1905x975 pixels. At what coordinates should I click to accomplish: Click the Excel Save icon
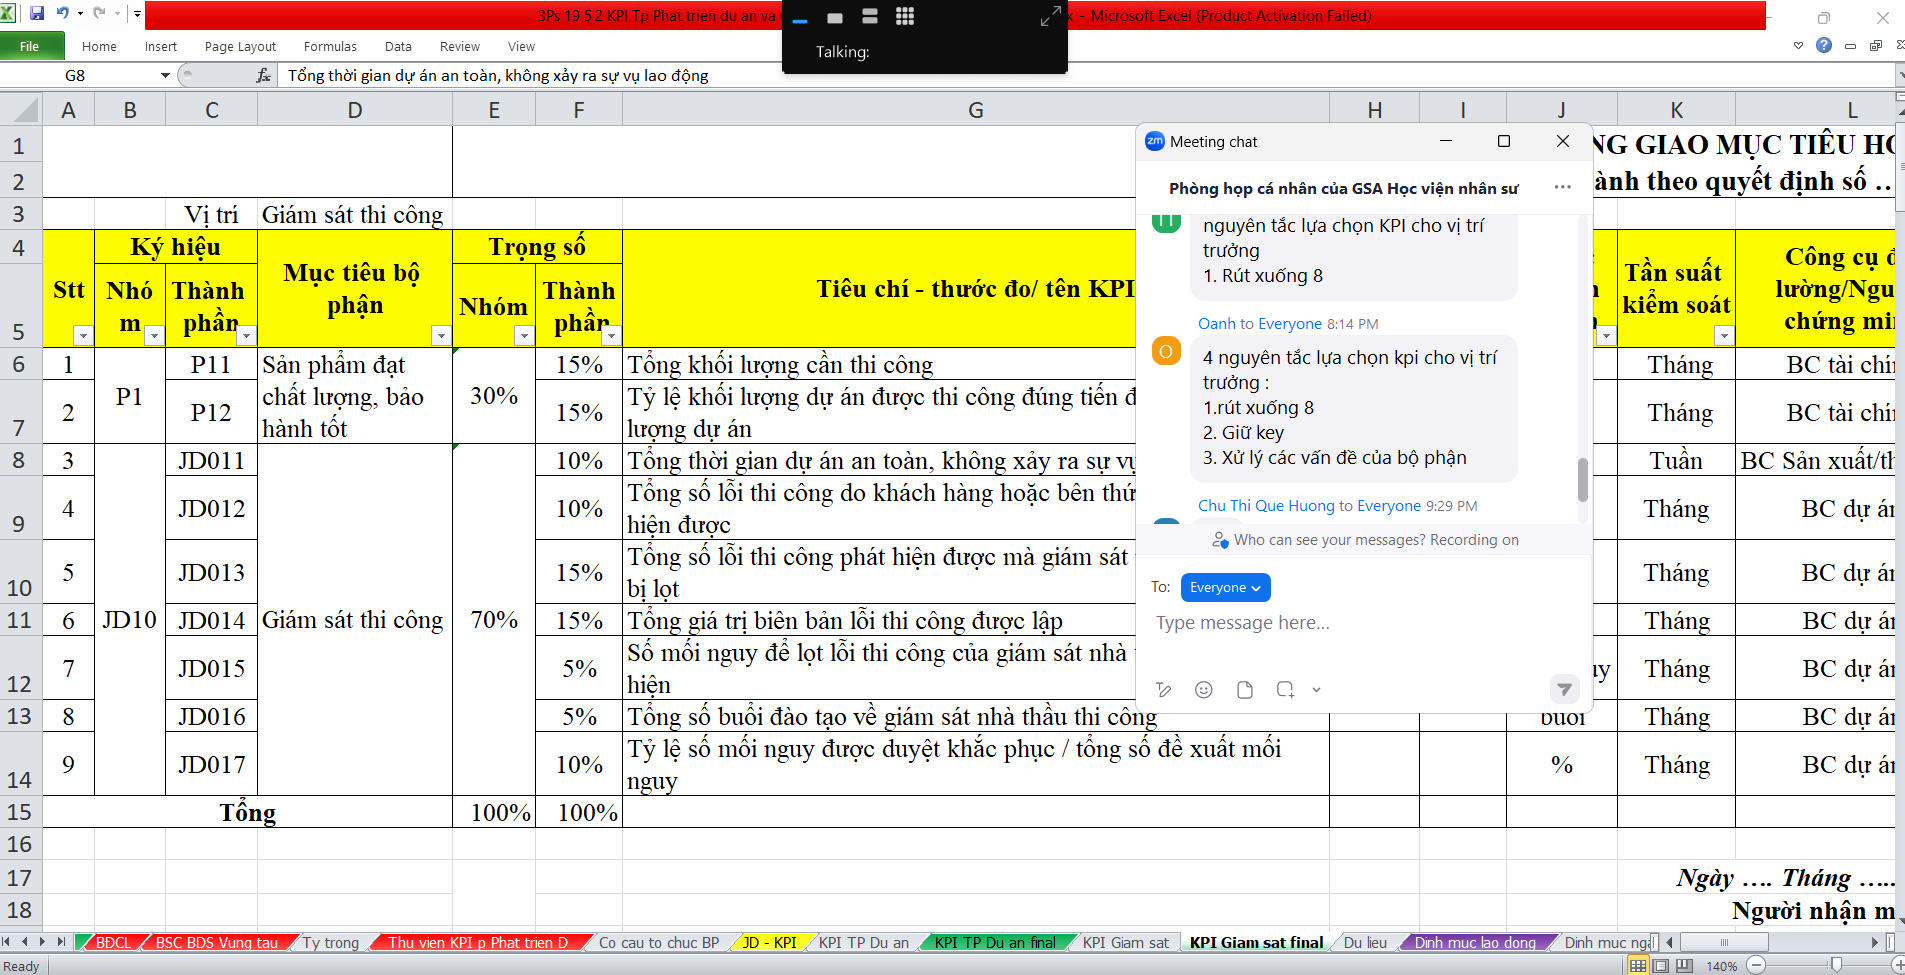click(37, 14)
